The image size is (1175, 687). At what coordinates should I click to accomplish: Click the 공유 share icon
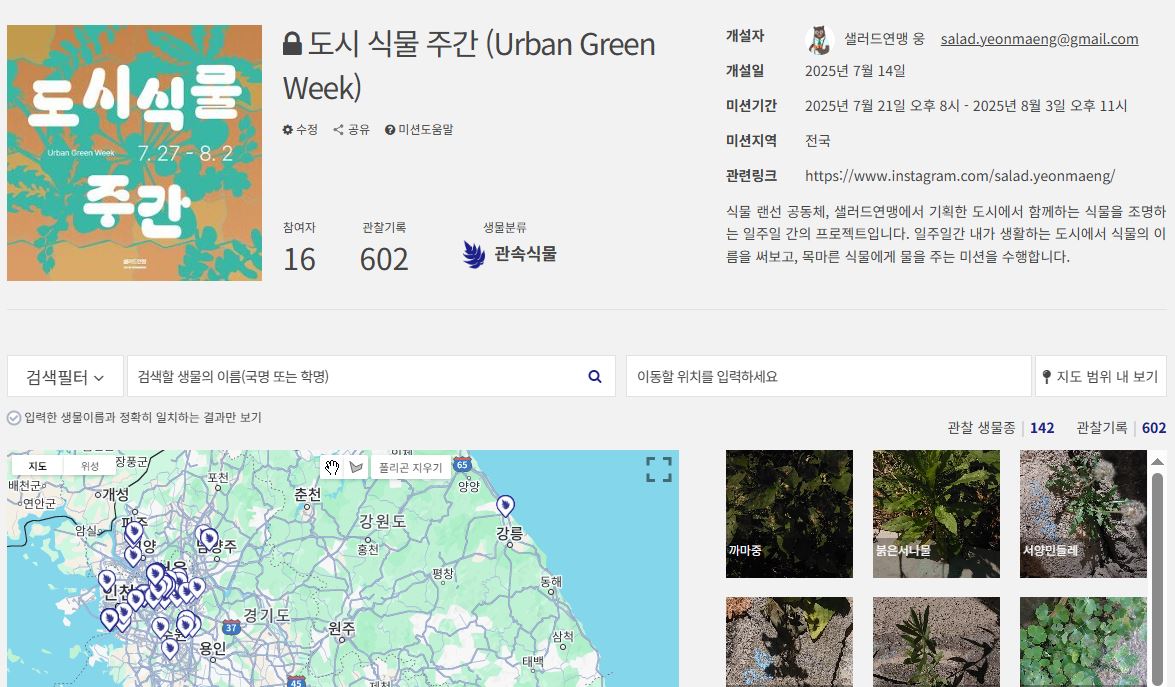coord(339,130)
